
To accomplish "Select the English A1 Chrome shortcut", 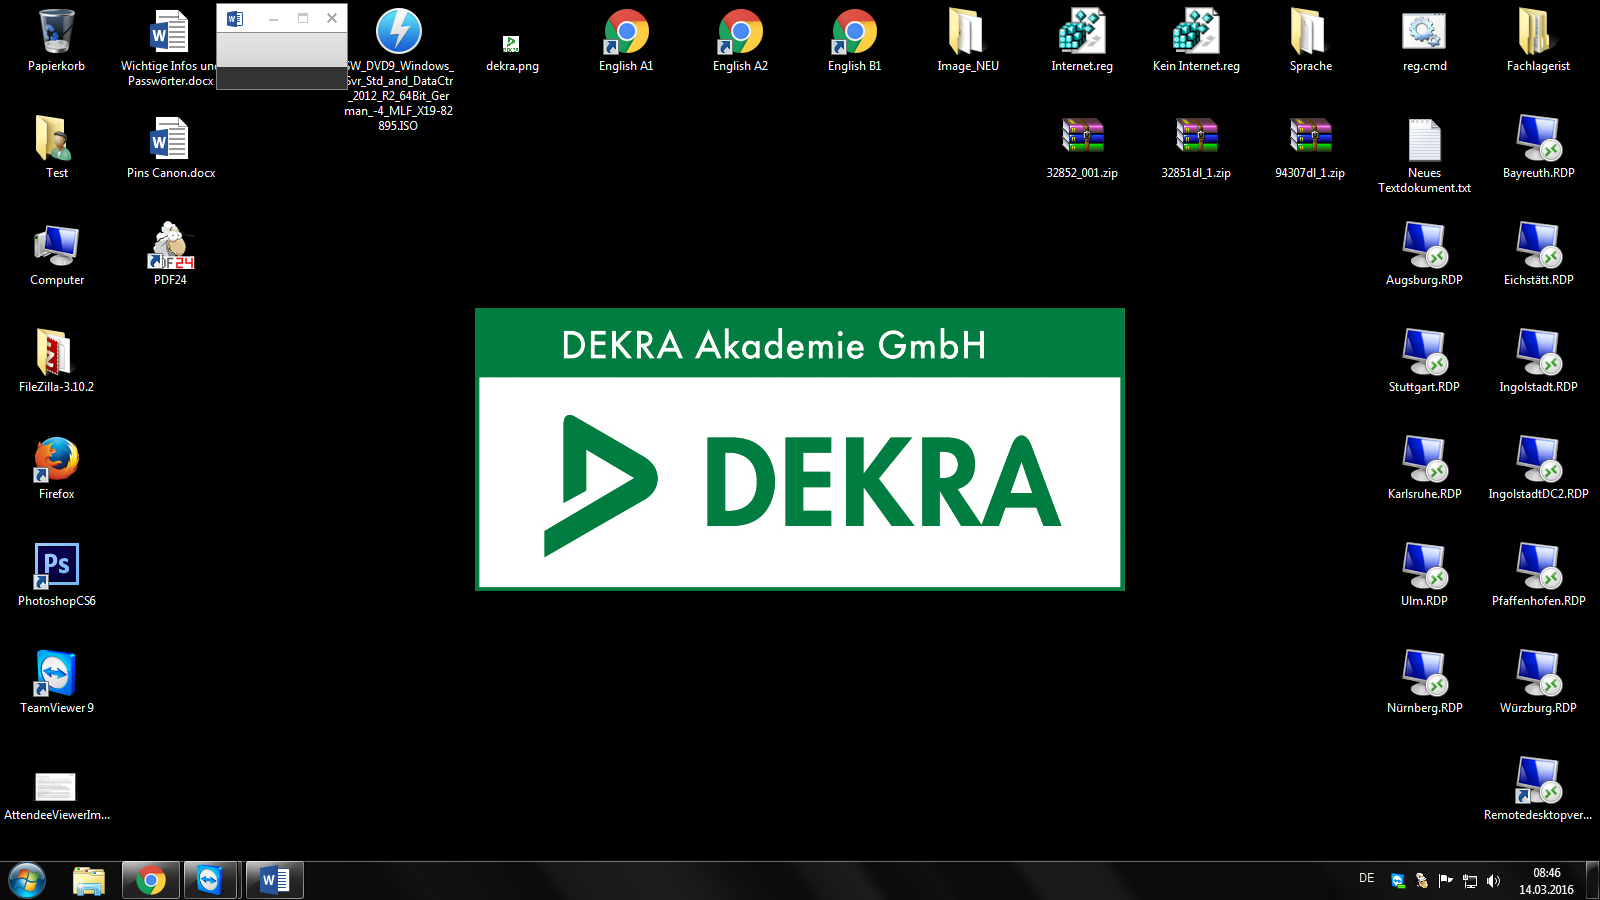I will pos(626,33).
